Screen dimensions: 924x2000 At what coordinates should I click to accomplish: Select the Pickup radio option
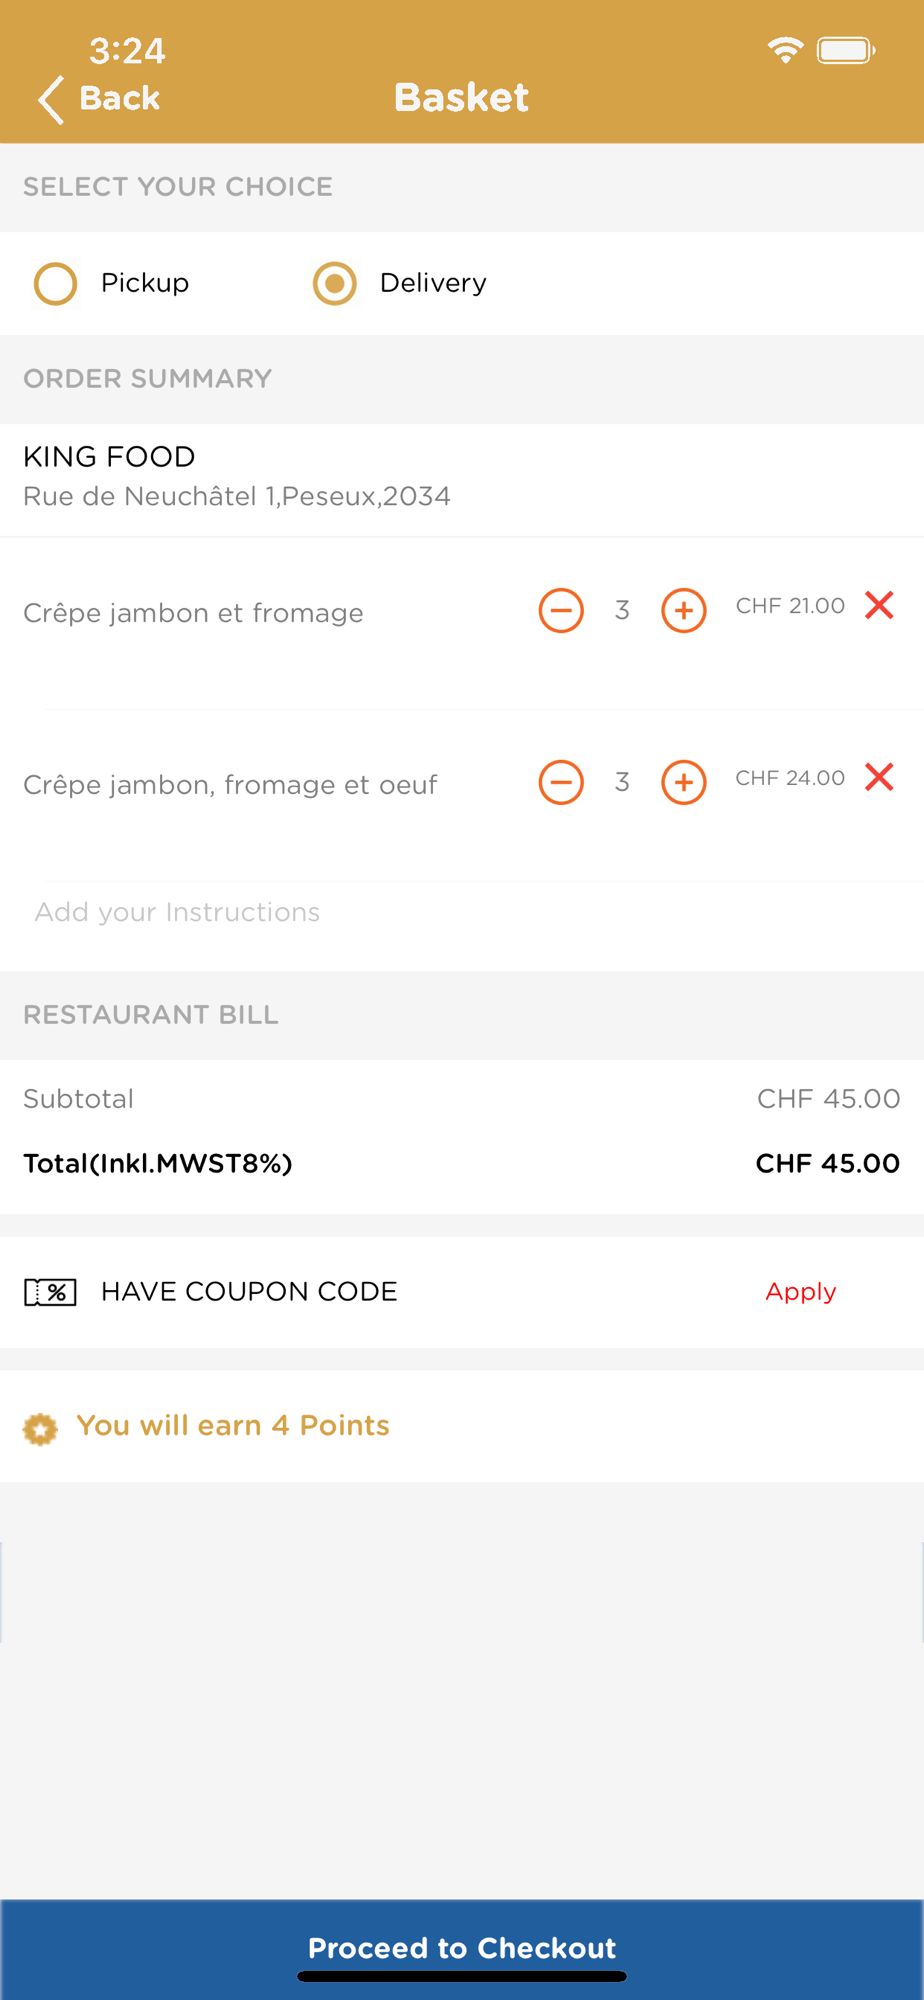56,283
